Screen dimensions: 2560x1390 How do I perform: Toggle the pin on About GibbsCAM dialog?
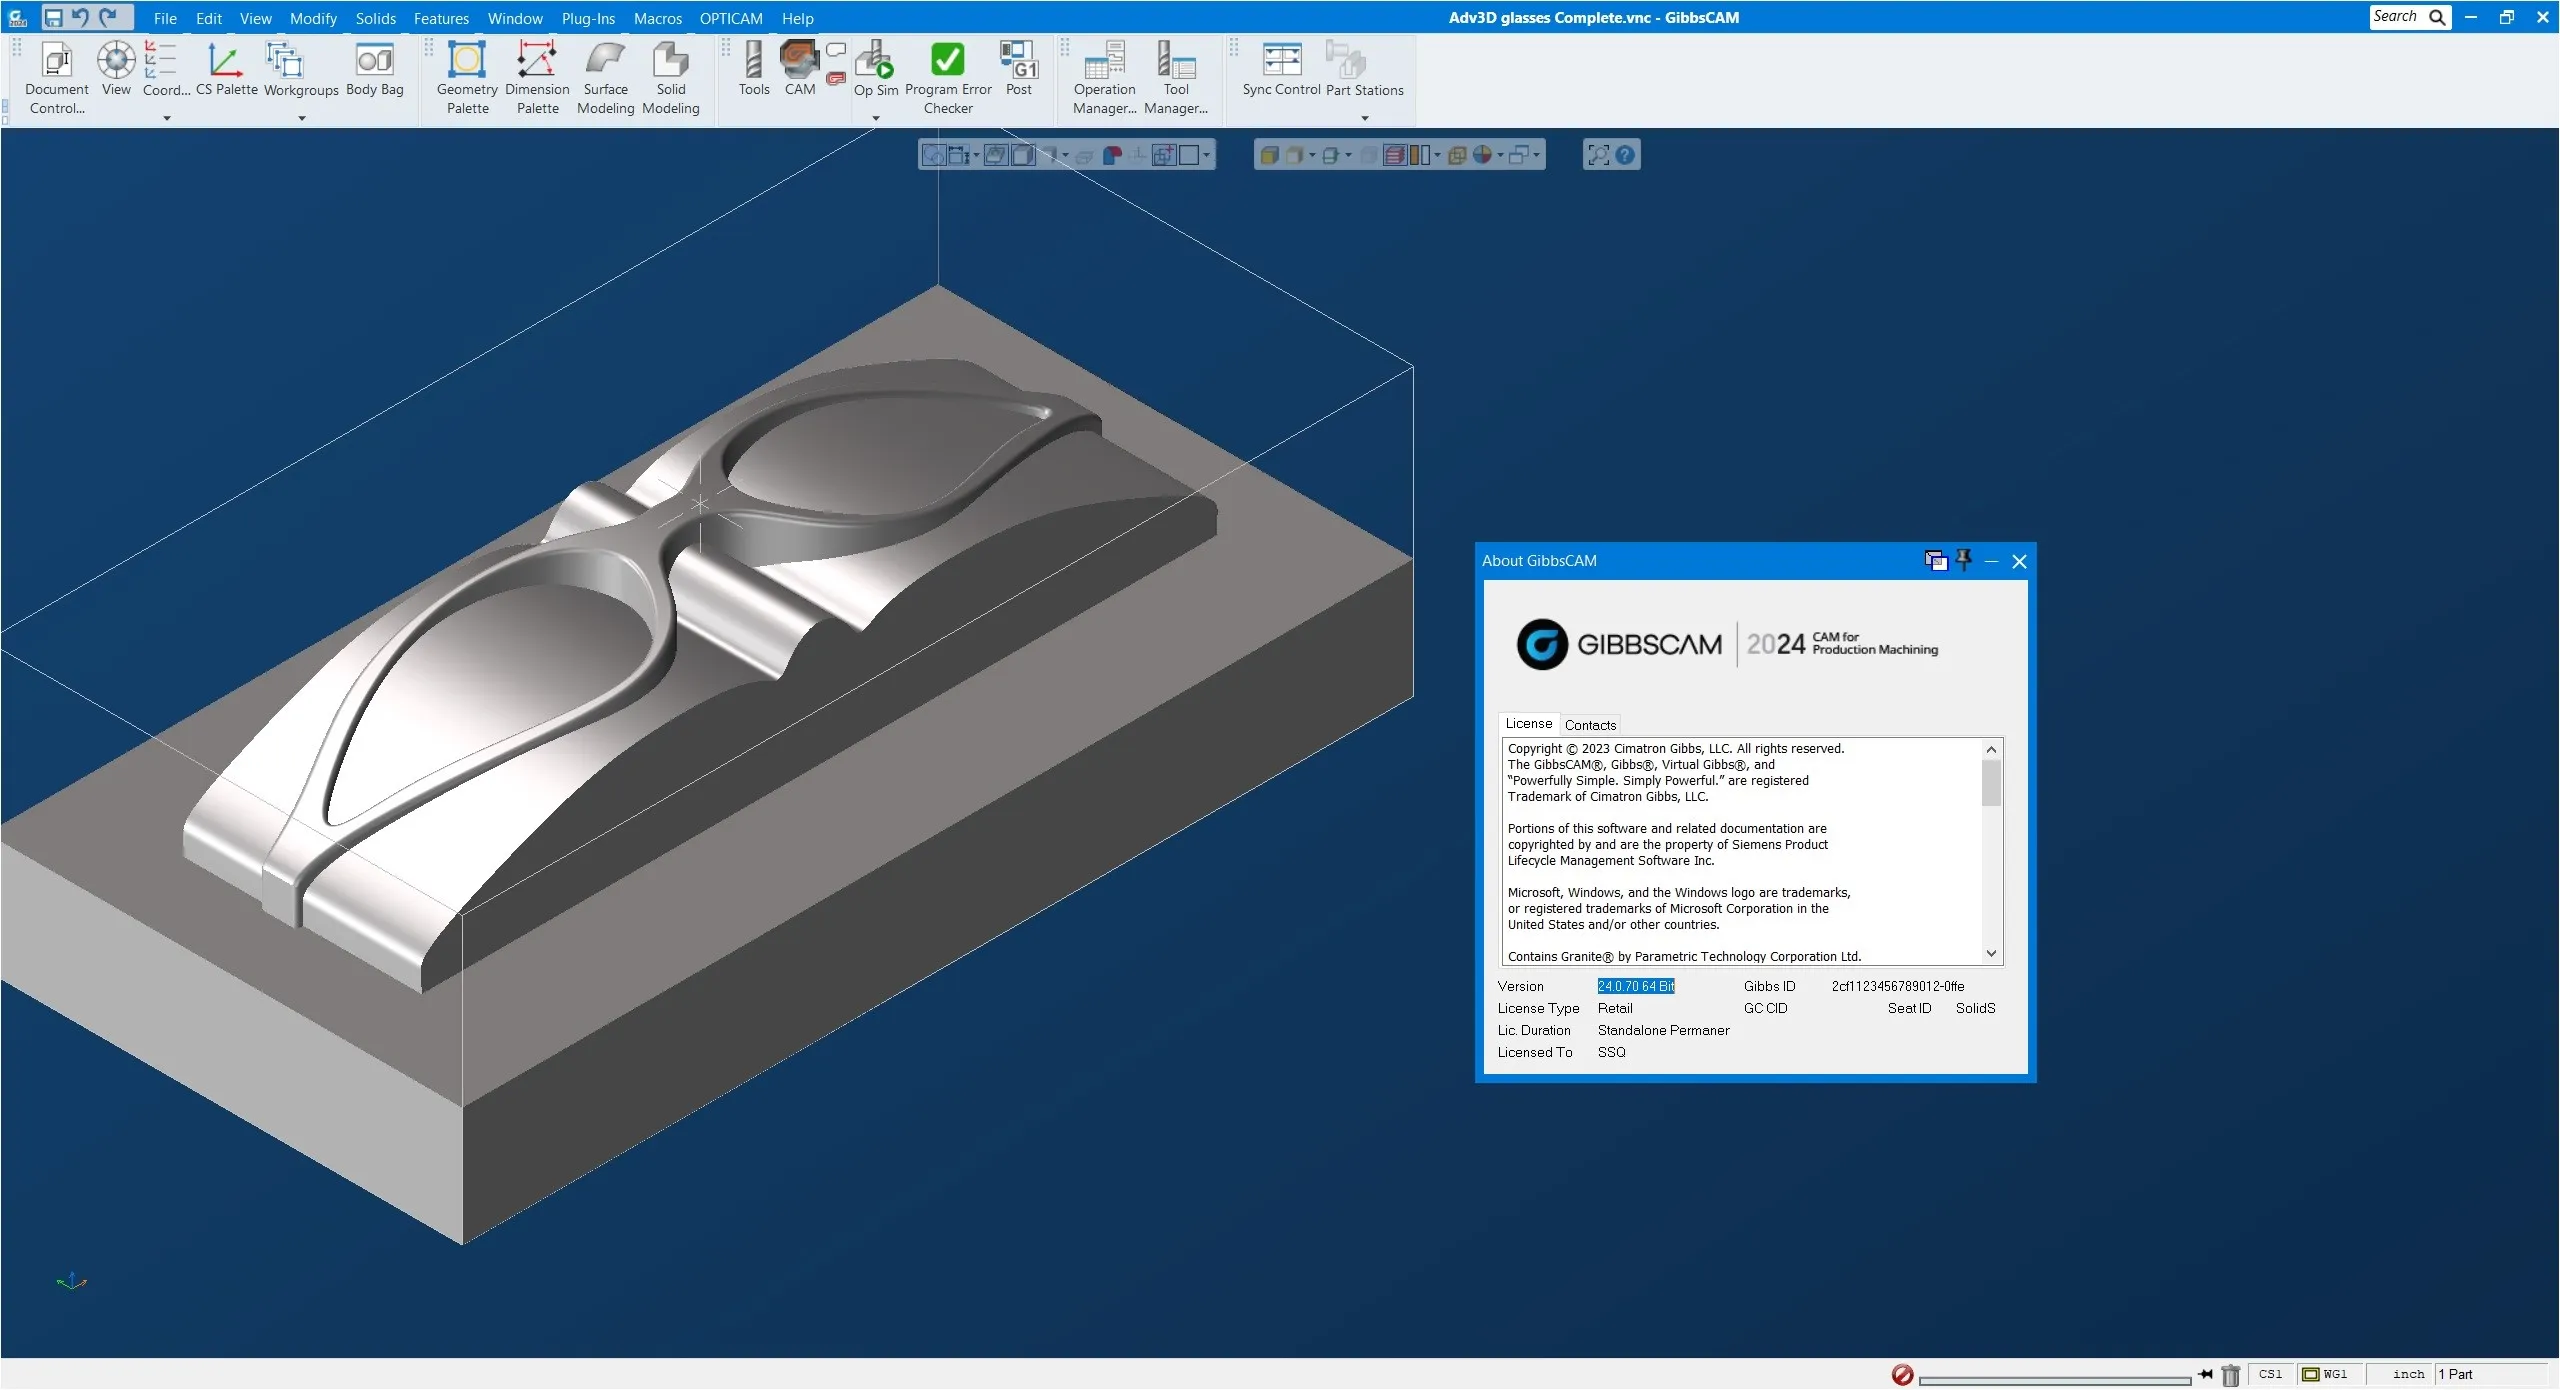(x=1963, y=560)
